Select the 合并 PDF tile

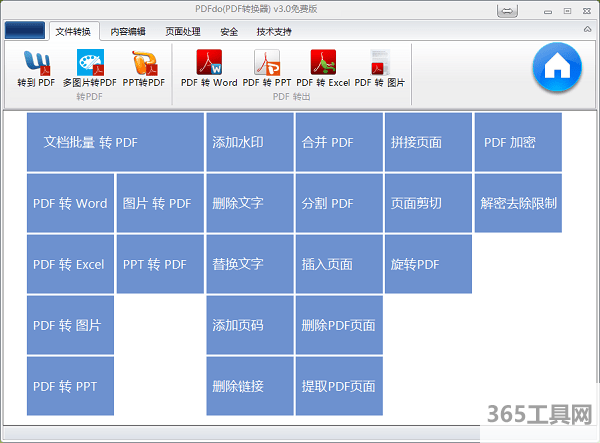coord(339,143)
